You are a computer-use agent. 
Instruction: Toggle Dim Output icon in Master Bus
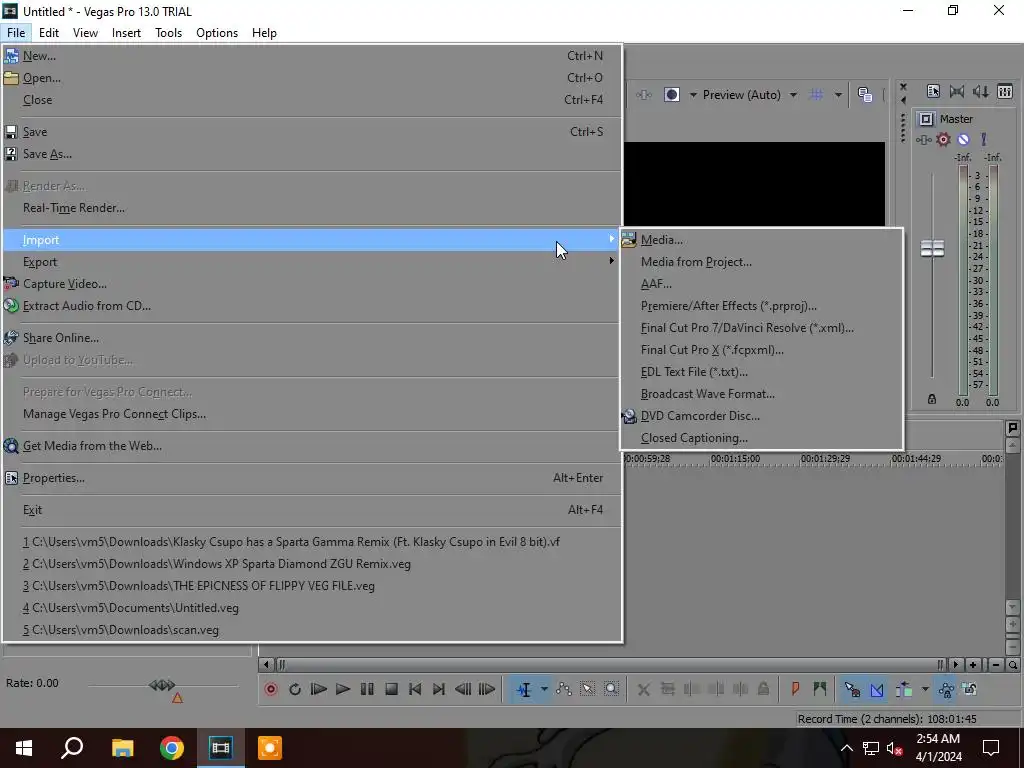[x=981, y=91]
